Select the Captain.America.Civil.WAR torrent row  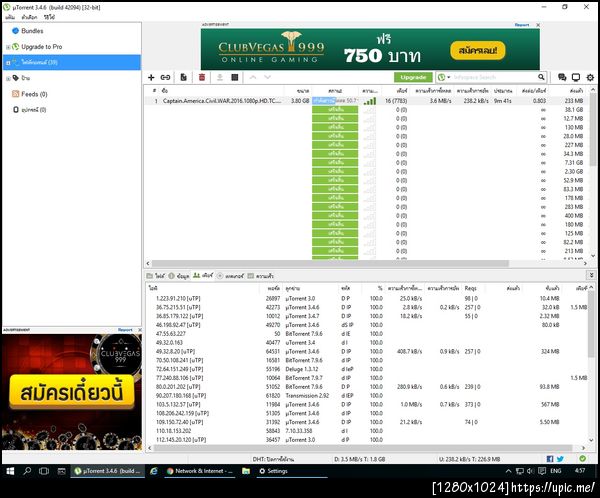pos(367,101)
